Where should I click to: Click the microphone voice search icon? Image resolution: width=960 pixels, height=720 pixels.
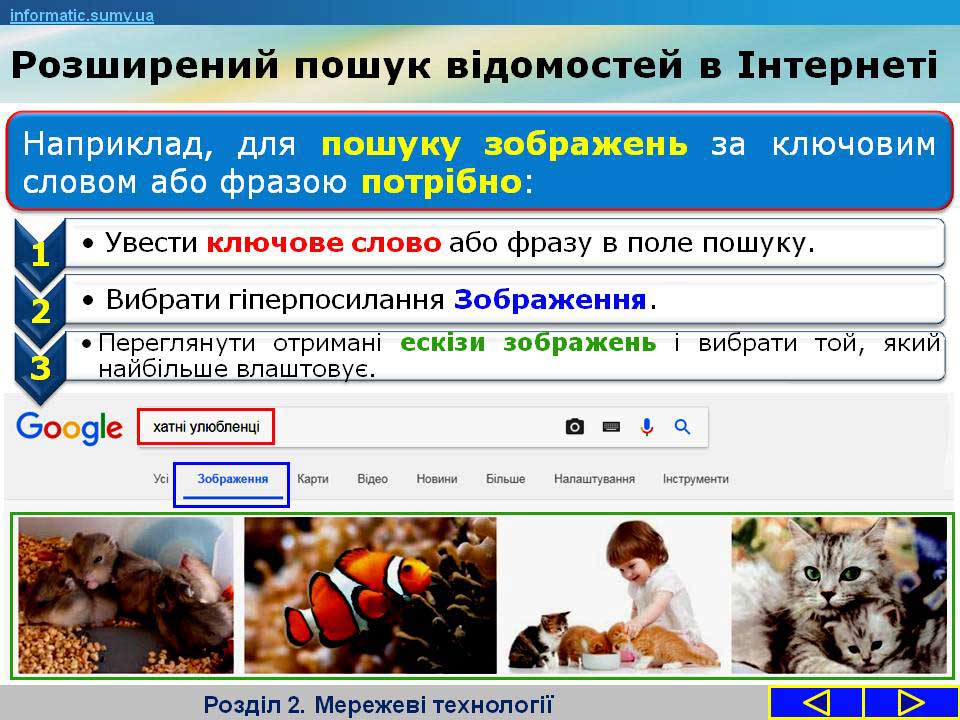(x=647, y=427)
